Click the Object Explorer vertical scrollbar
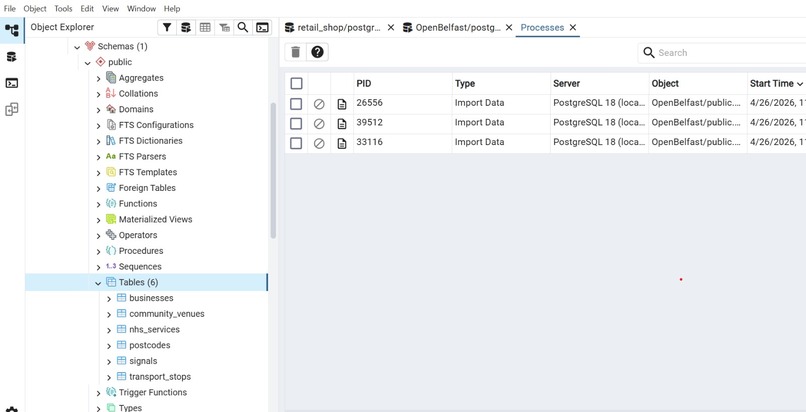Image resolution: width=806 pixels, height=412 pixels. (x=273, y=171)
